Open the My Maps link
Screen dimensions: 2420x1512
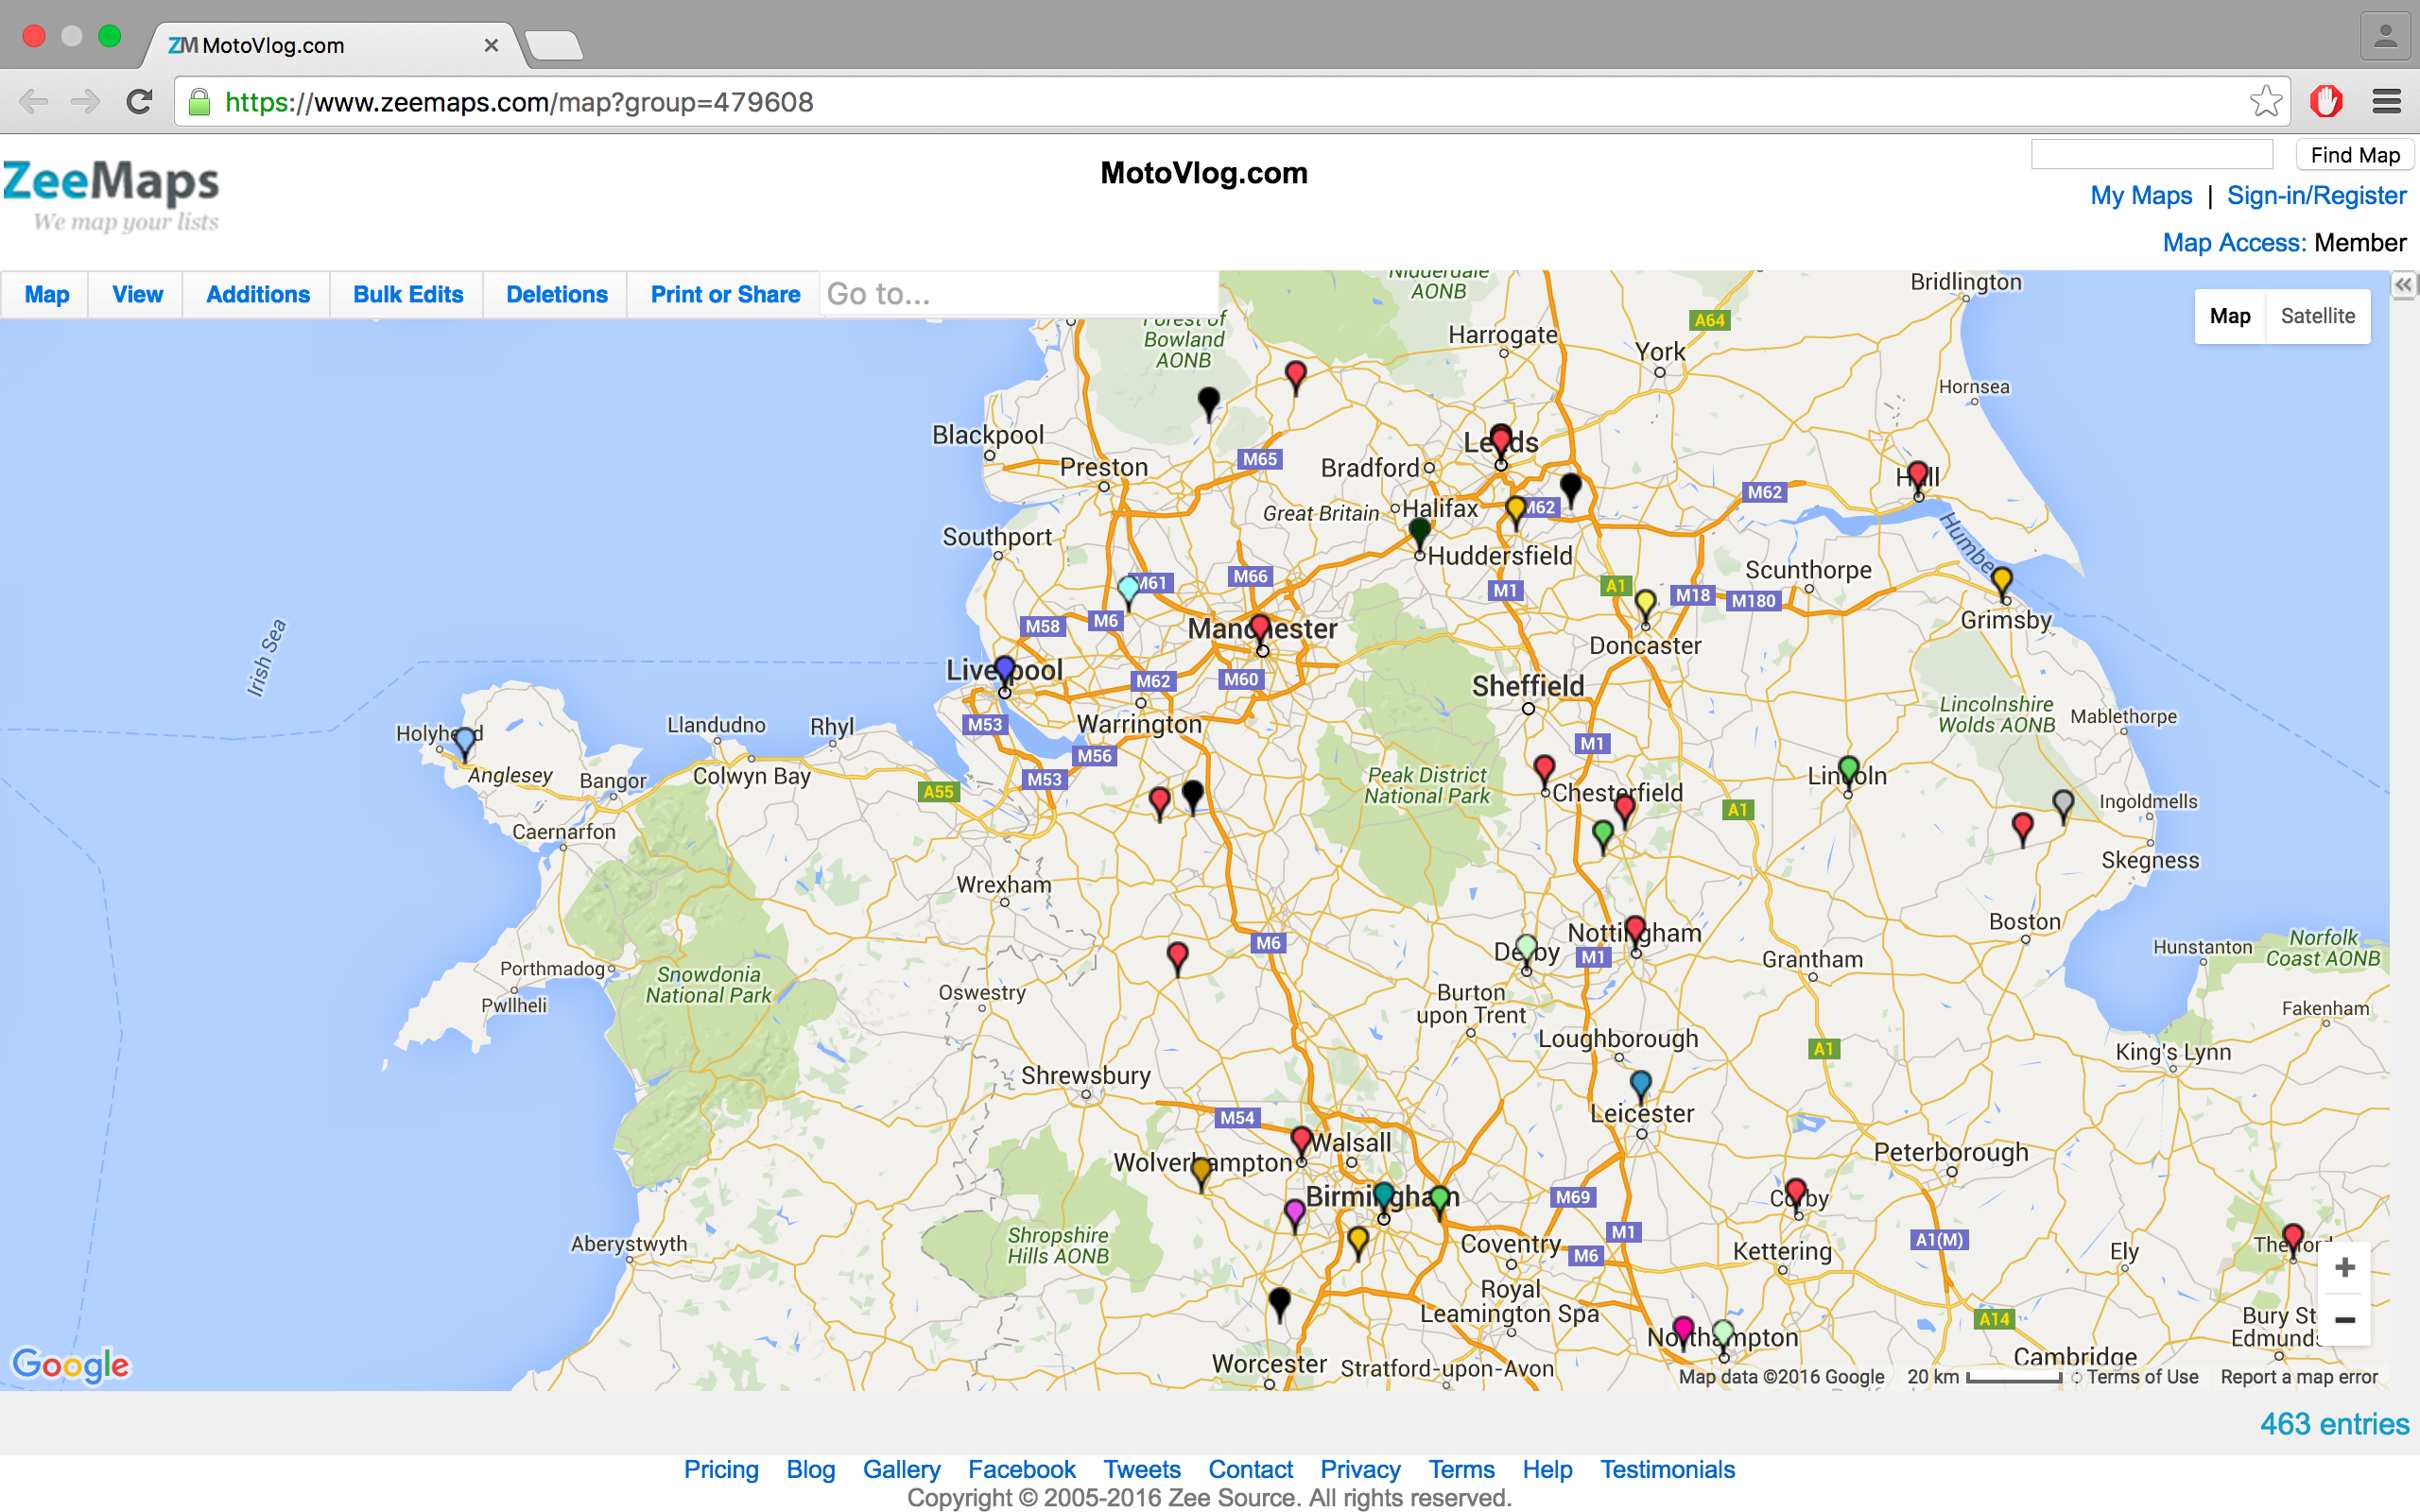click(2141, 196)
